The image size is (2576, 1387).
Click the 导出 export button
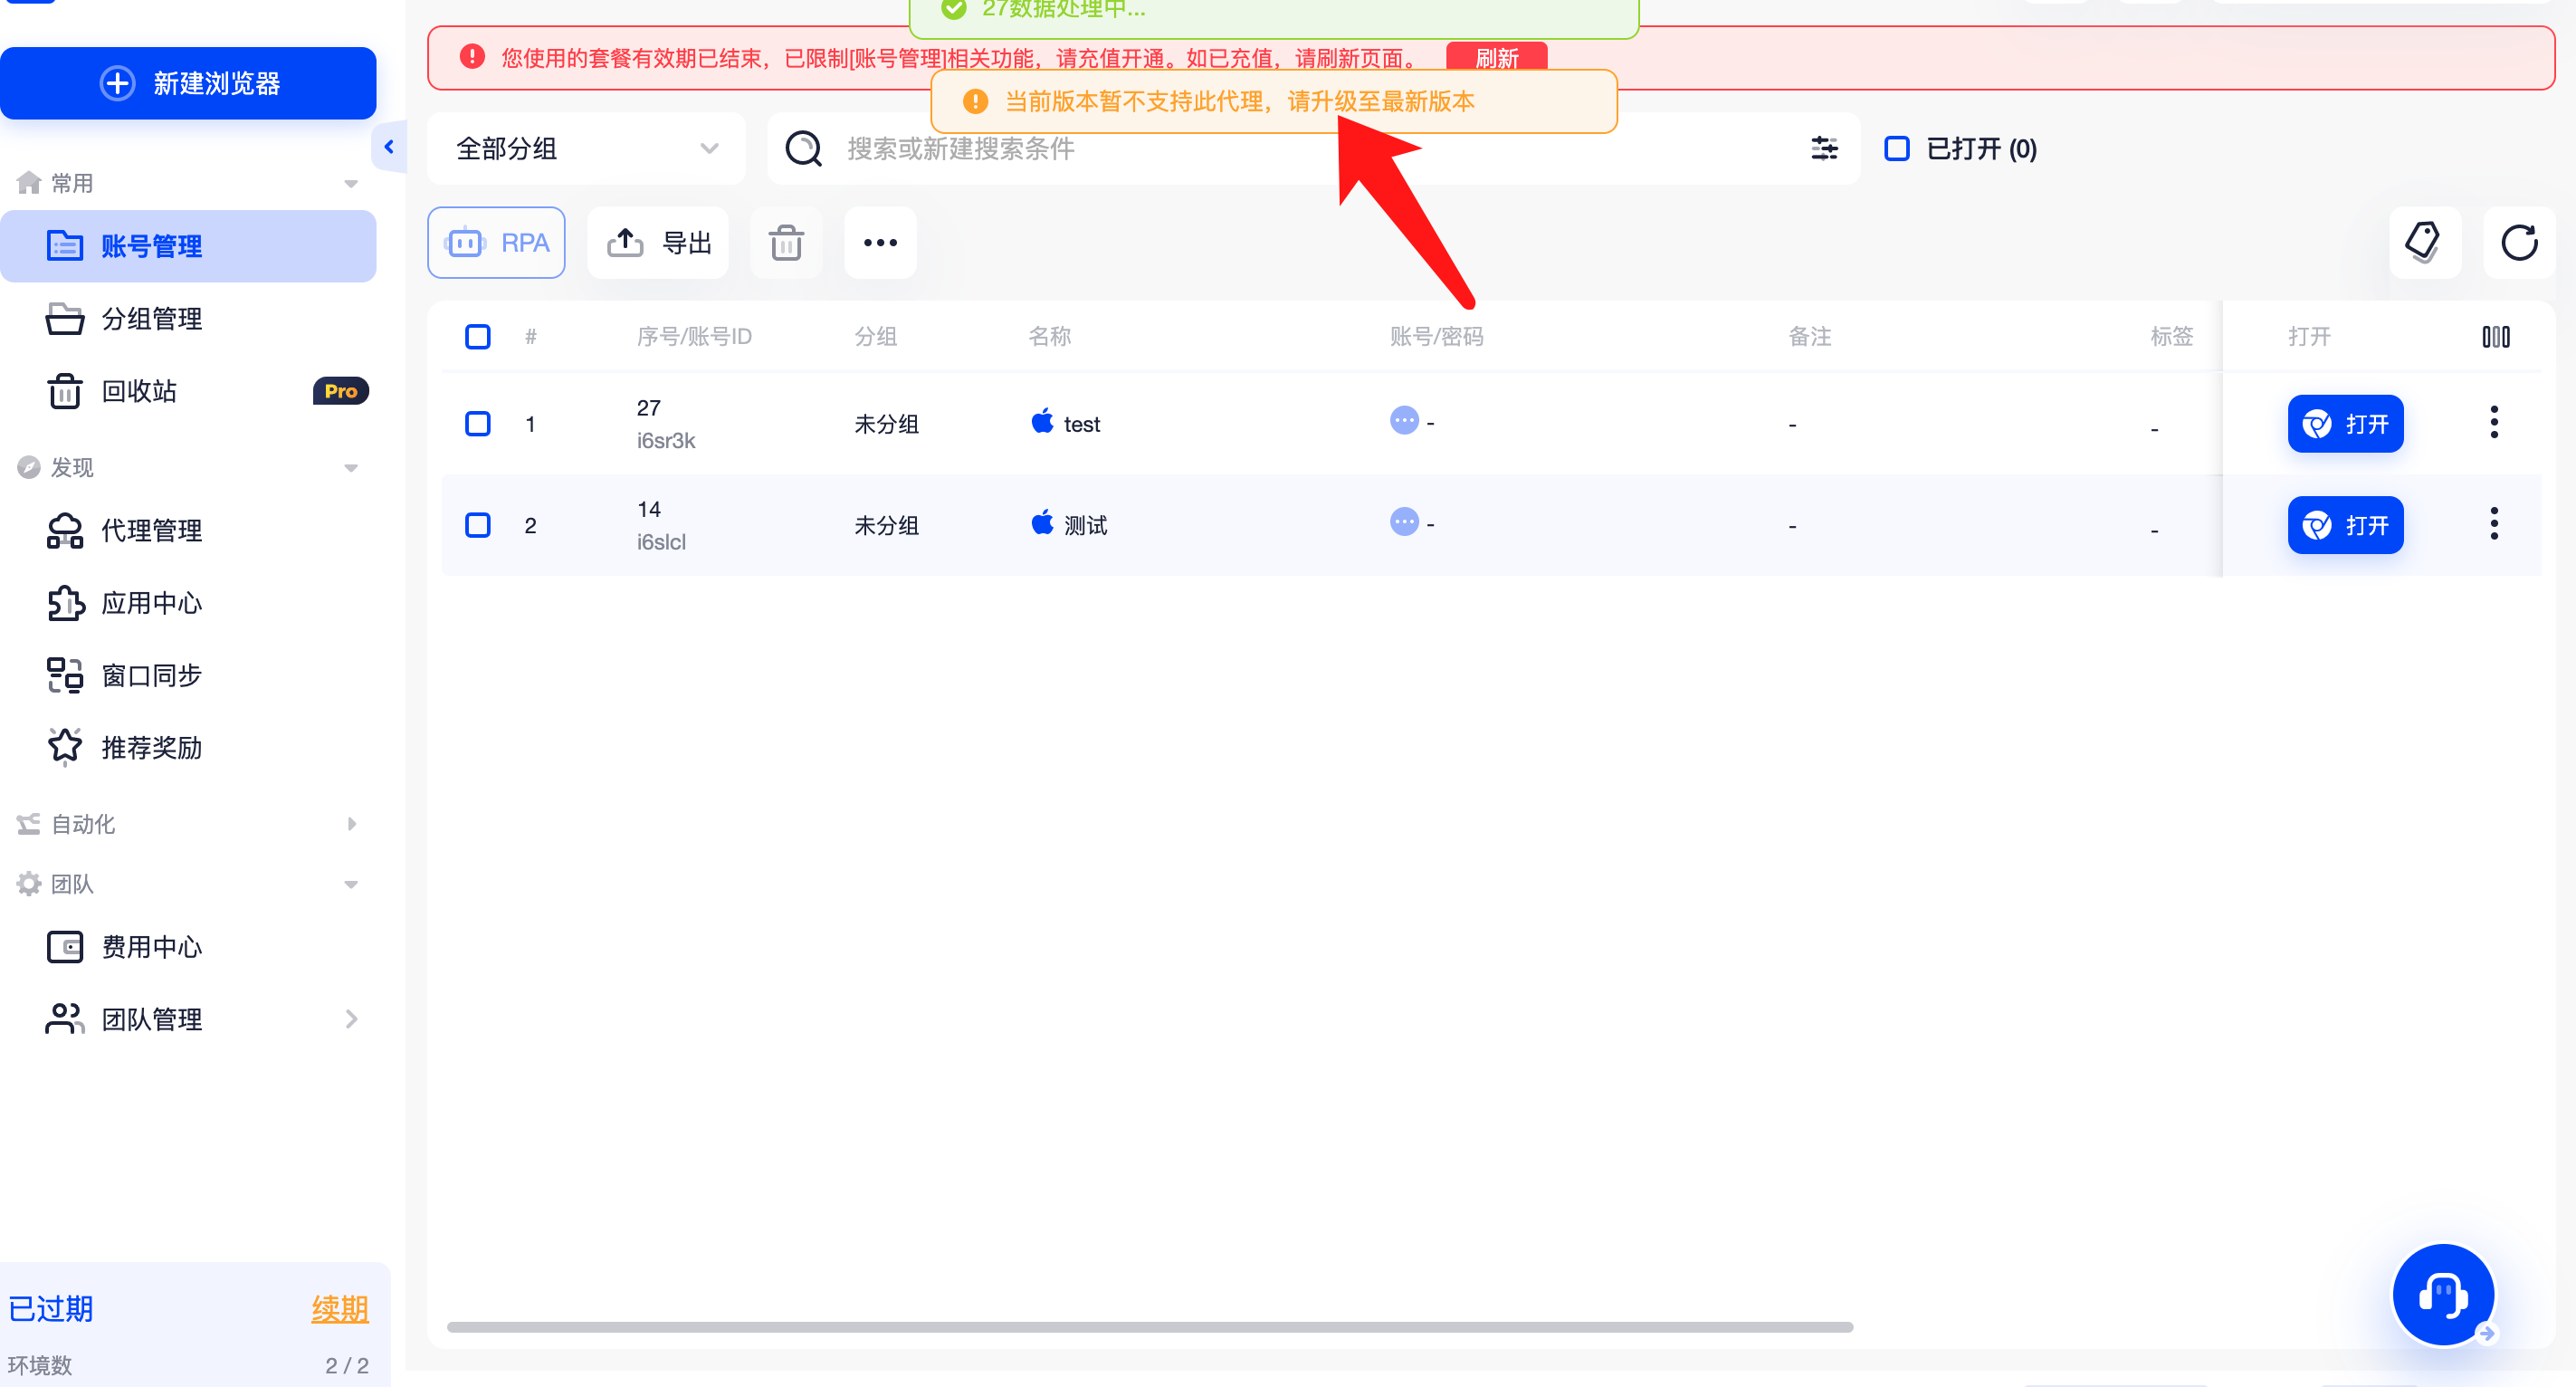[658, 243]
